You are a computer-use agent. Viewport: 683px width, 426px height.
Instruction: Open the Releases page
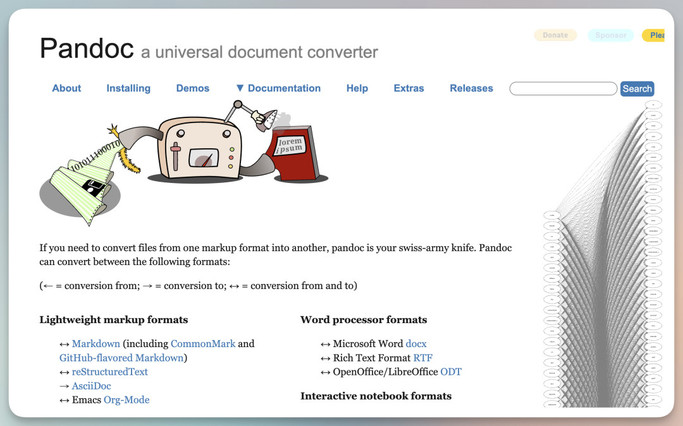pos(471,88)
